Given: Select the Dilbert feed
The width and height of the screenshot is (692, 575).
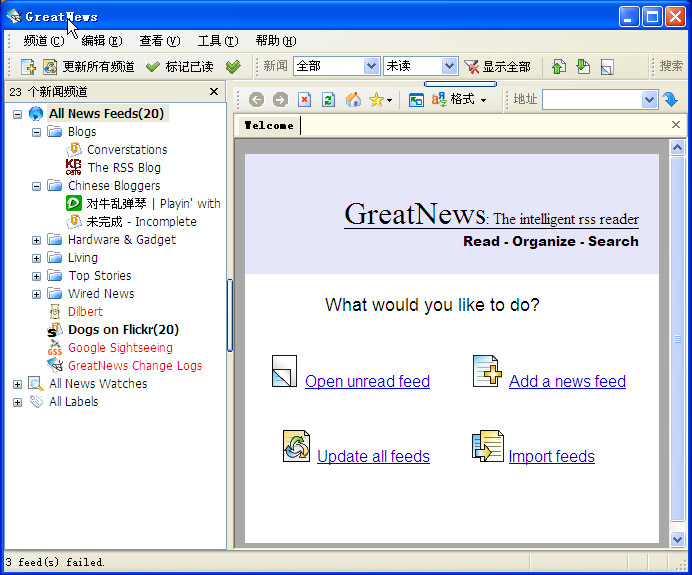Looking at the screenshot, I should pyautogui.click(x=85, y=312).
